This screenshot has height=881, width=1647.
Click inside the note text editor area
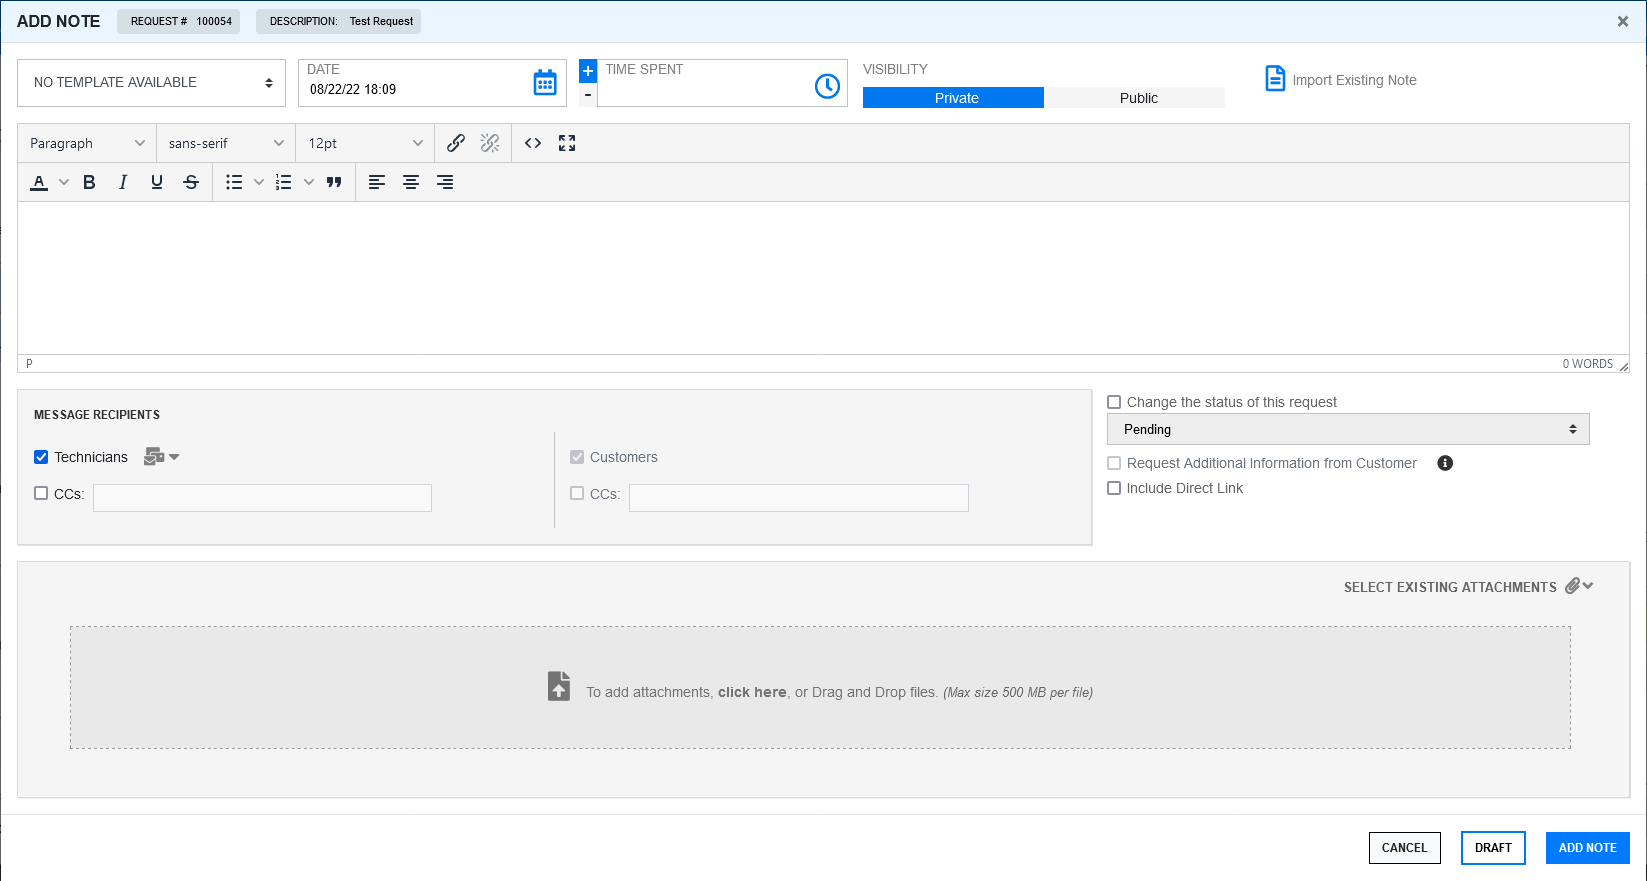pos(823,278)
